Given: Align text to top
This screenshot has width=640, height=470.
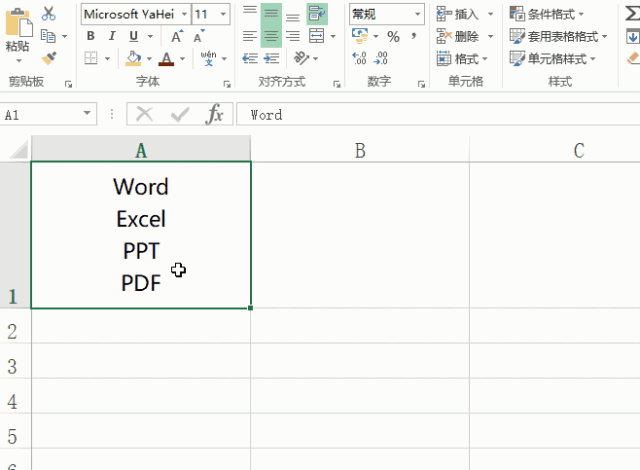Looking at the screenshot, I should click(x=250, y=10).
